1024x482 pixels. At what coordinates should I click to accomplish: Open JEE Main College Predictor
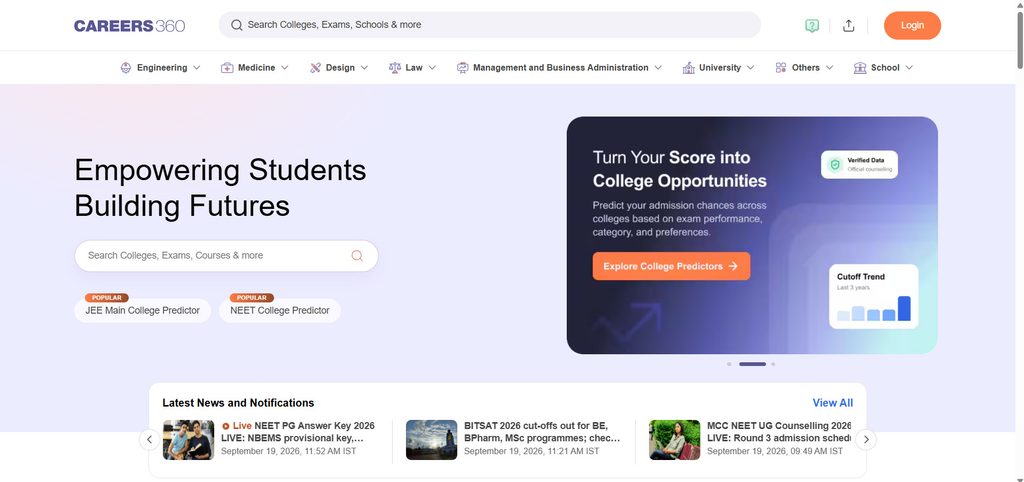142,311
